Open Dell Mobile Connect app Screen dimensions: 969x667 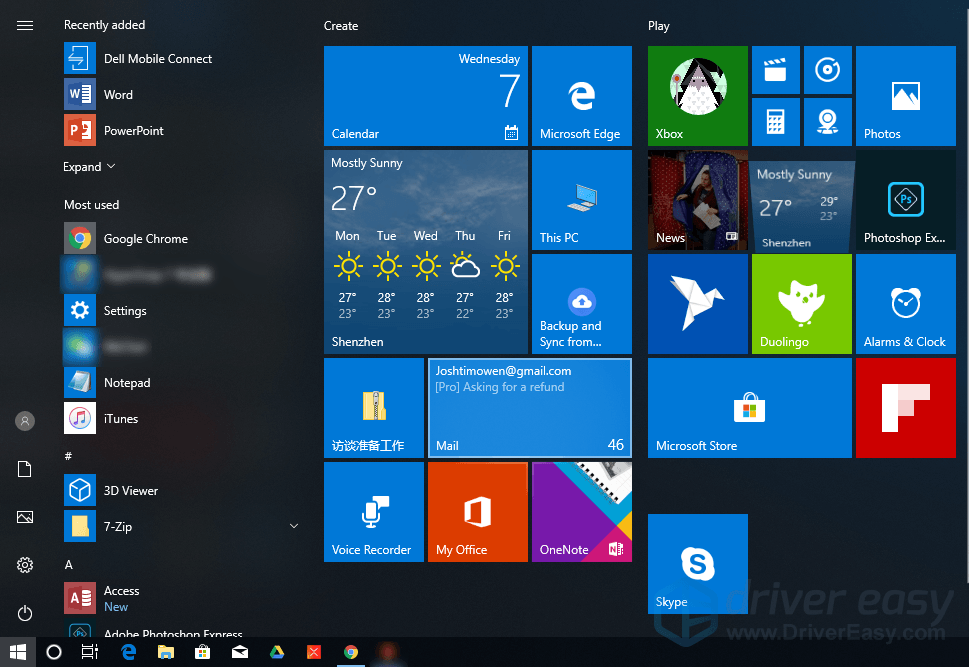click(x=179, y=59)
